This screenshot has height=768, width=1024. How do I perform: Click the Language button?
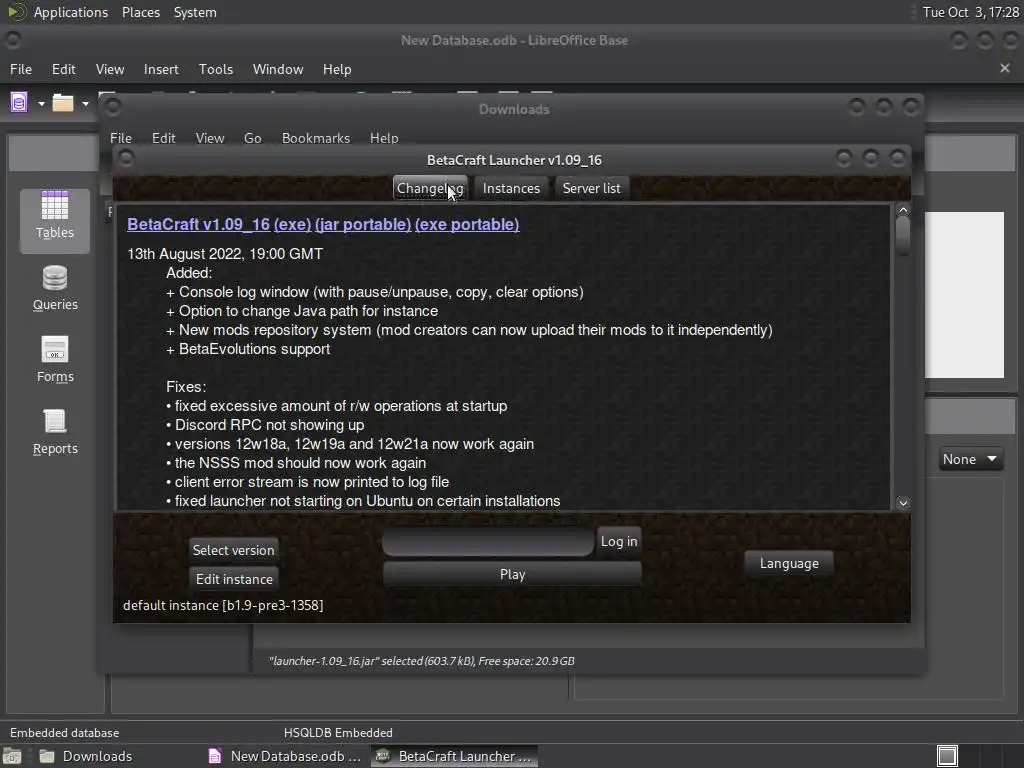[x=789, y=564]
